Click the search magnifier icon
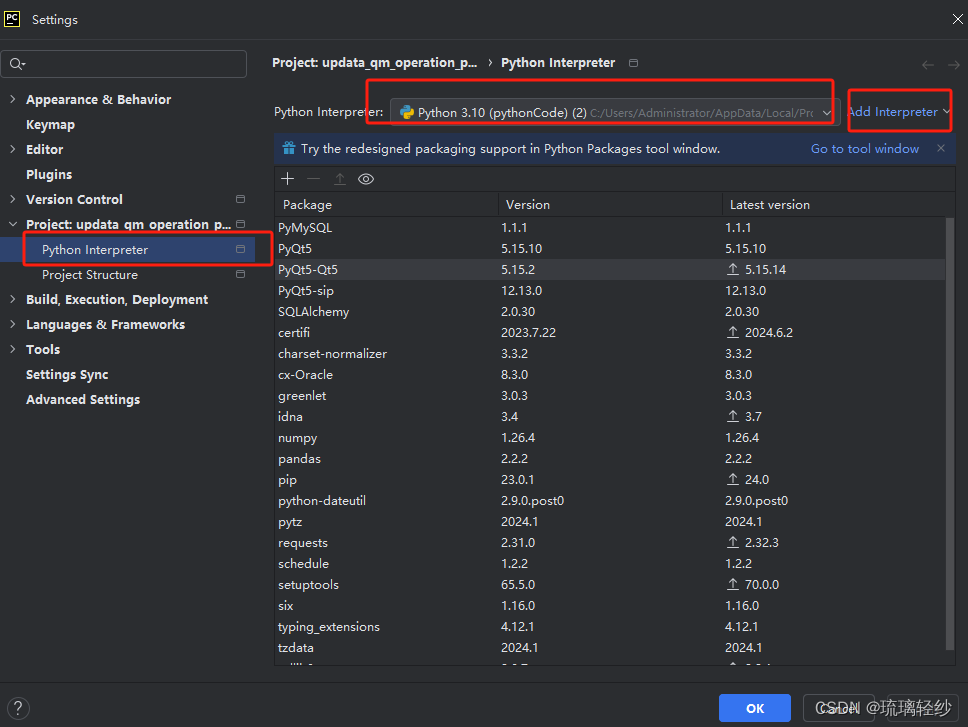This screenshot has height=727, width=968. 17,64
